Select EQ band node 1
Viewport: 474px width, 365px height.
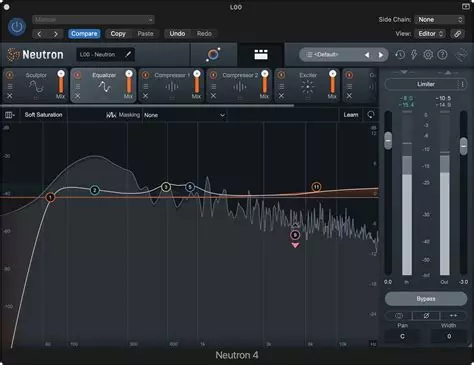[50, 197]
